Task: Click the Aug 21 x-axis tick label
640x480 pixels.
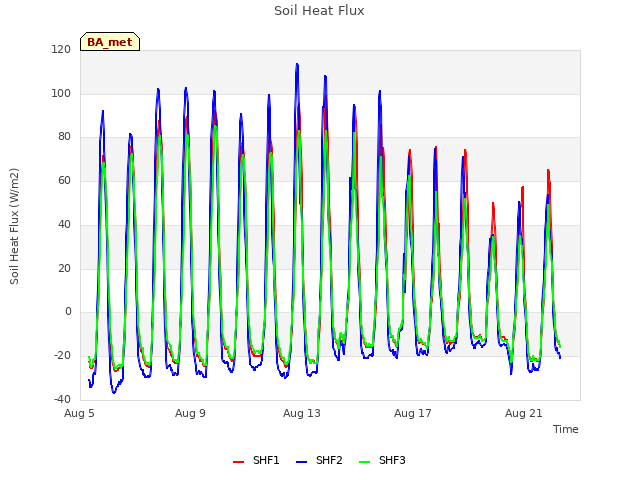Action: [x=524, y=413]
